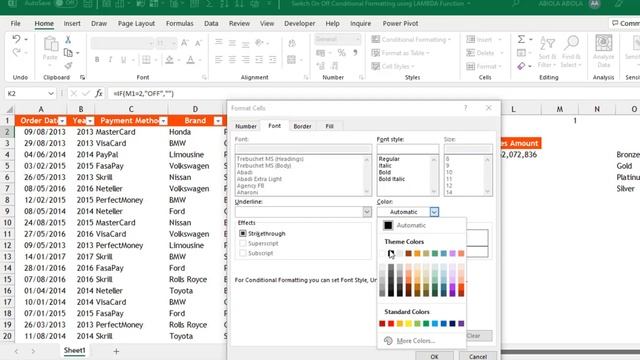
Task: Toggle the AutoSave switch
Action: 64,4
